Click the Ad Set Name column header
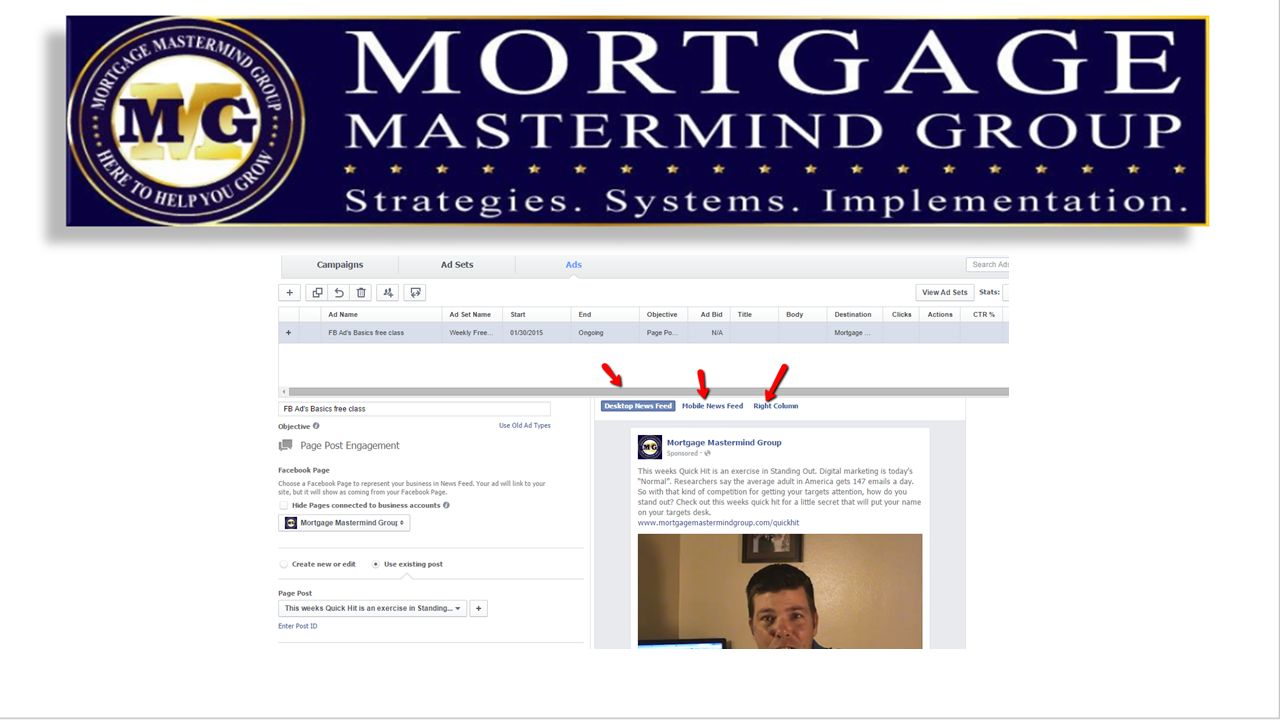Screen dimensions: 1280x720 point(474,315)
